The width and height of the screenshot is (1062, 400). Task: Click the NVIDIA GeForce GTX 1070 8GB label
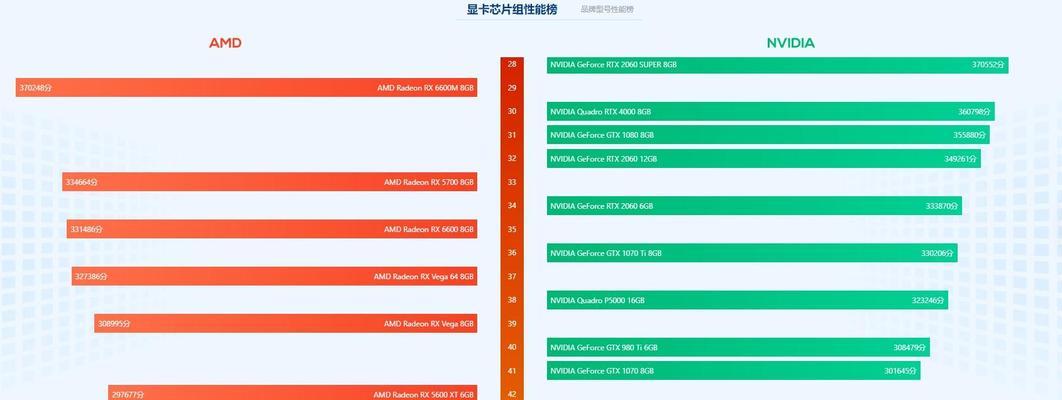point(602,371)
